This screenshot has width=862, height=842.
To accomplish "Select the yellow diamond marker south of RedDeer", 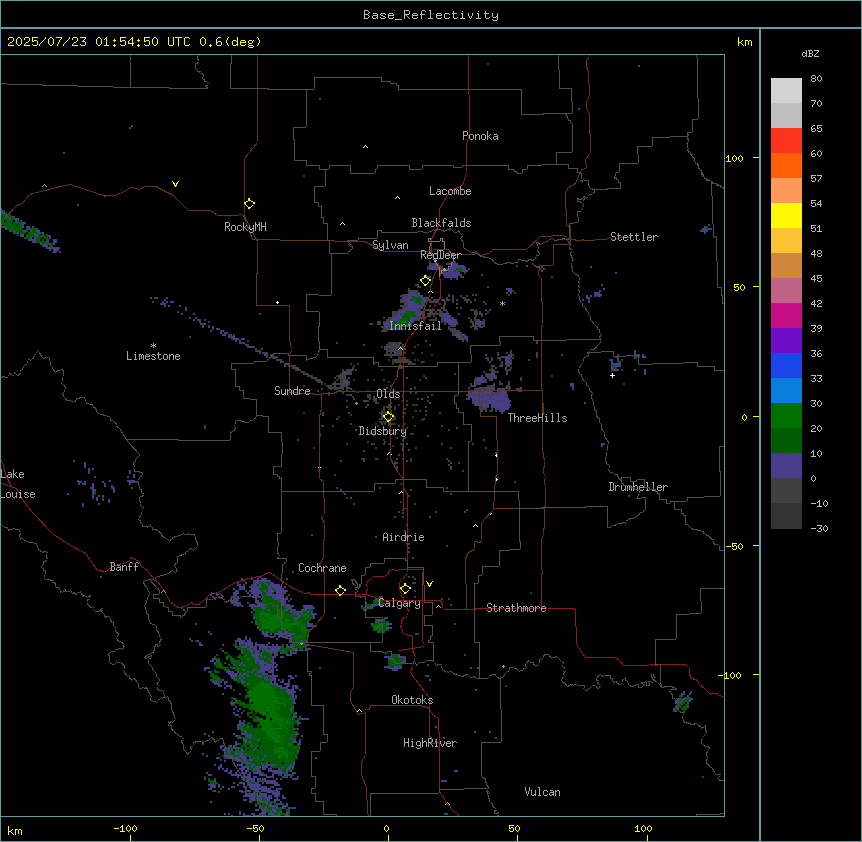I will click(x=425, y=281).
